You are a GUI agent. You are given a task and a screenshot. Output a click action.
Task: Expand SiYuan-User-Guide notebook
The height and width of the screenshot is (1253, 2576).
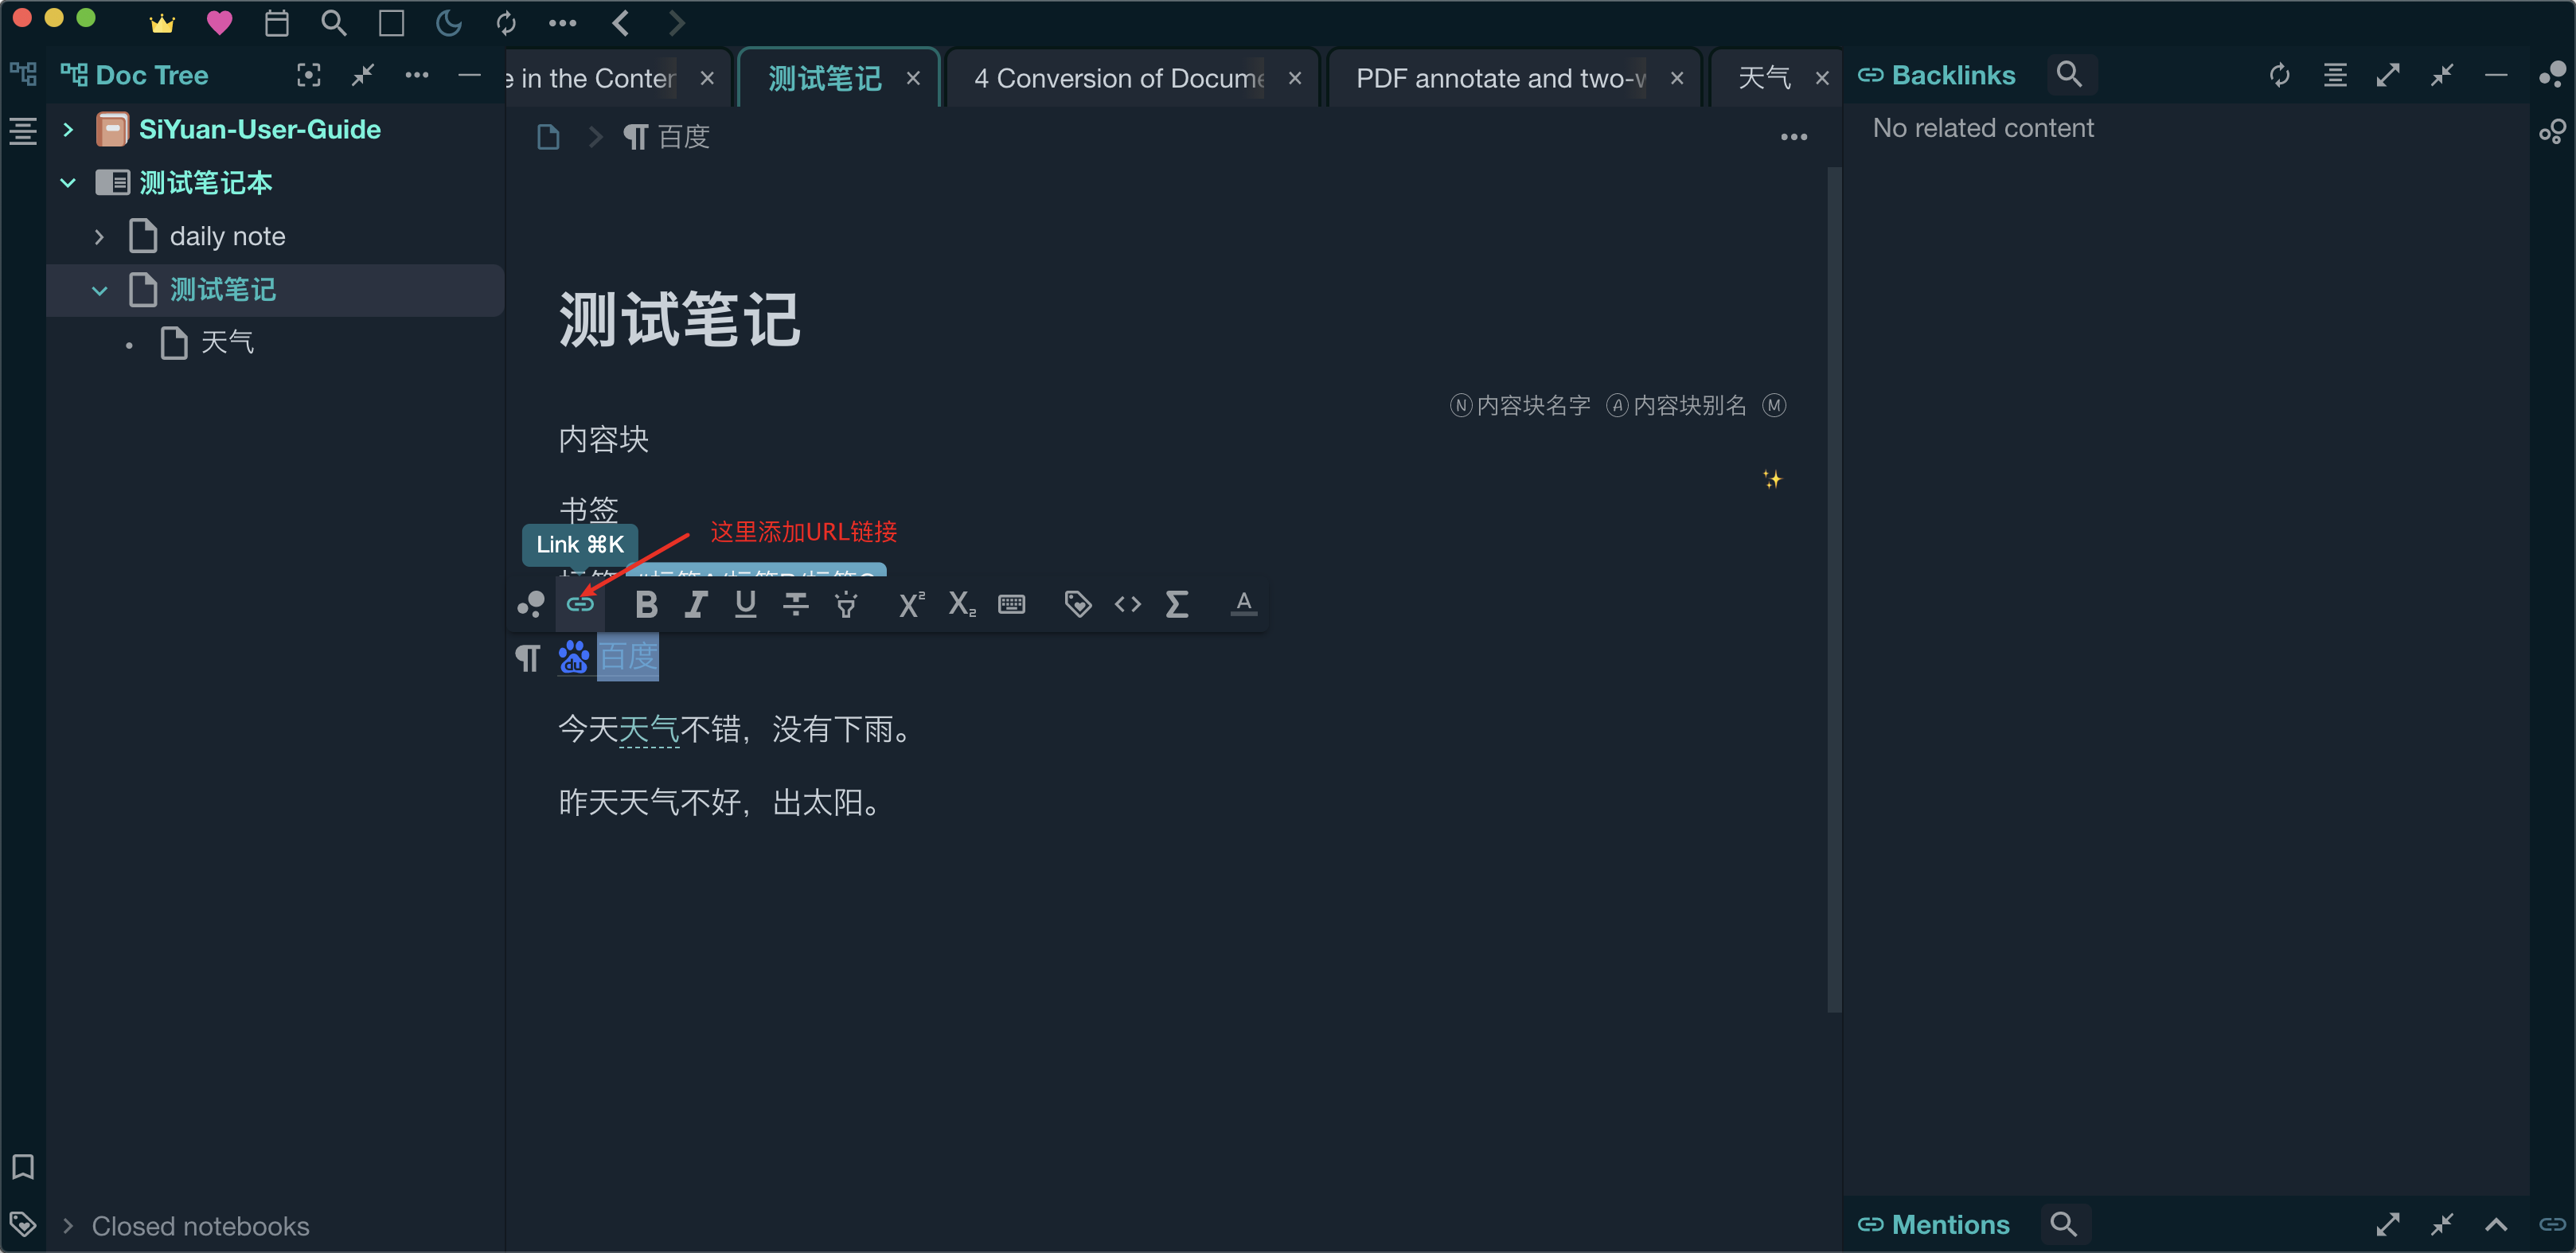pos(68,129)
